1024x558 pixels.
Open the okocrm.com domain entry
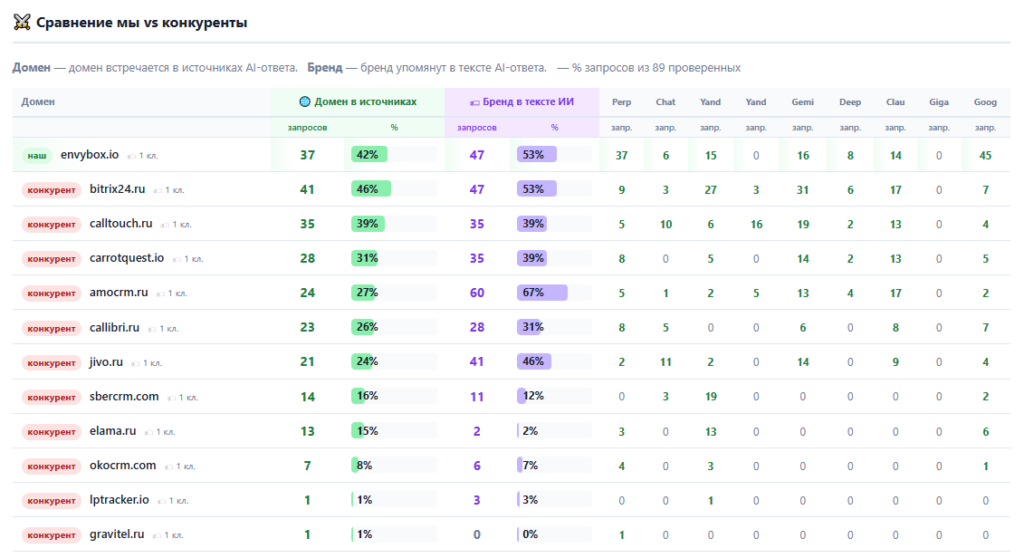(123, 465)
